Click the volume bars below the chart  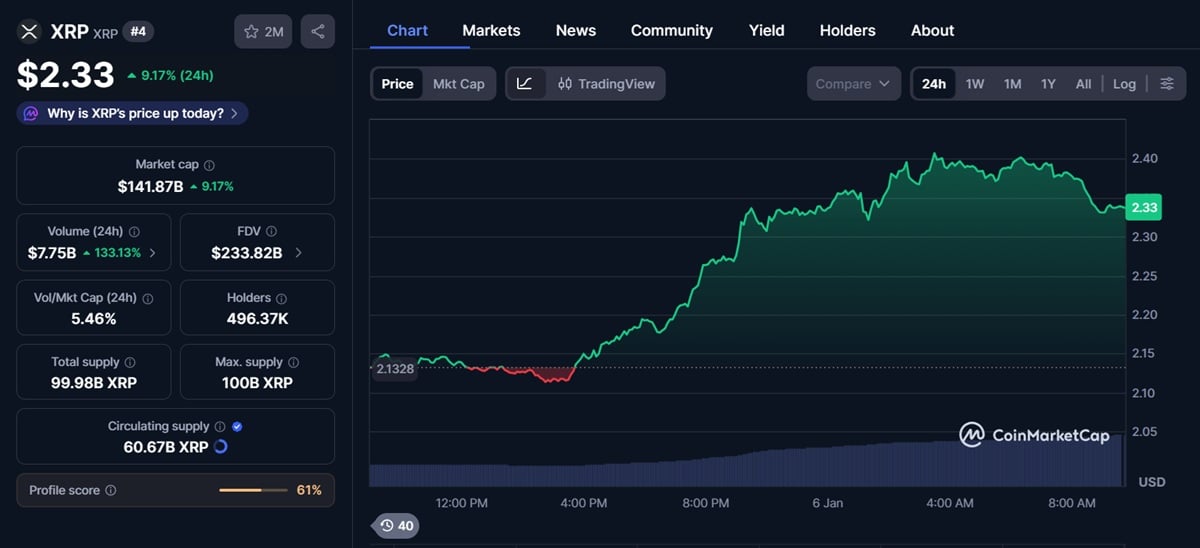click(746, 462)
